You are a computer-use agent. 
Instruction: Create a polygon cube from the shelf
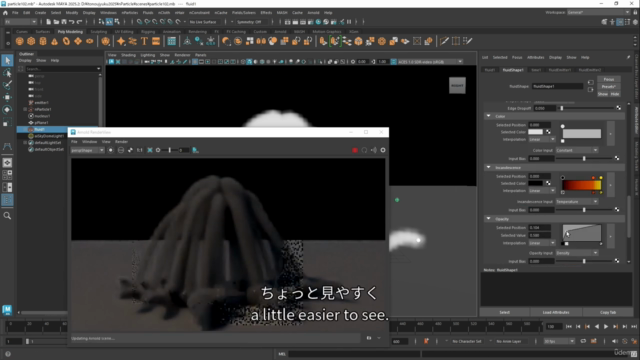click(x=31, y=41)
